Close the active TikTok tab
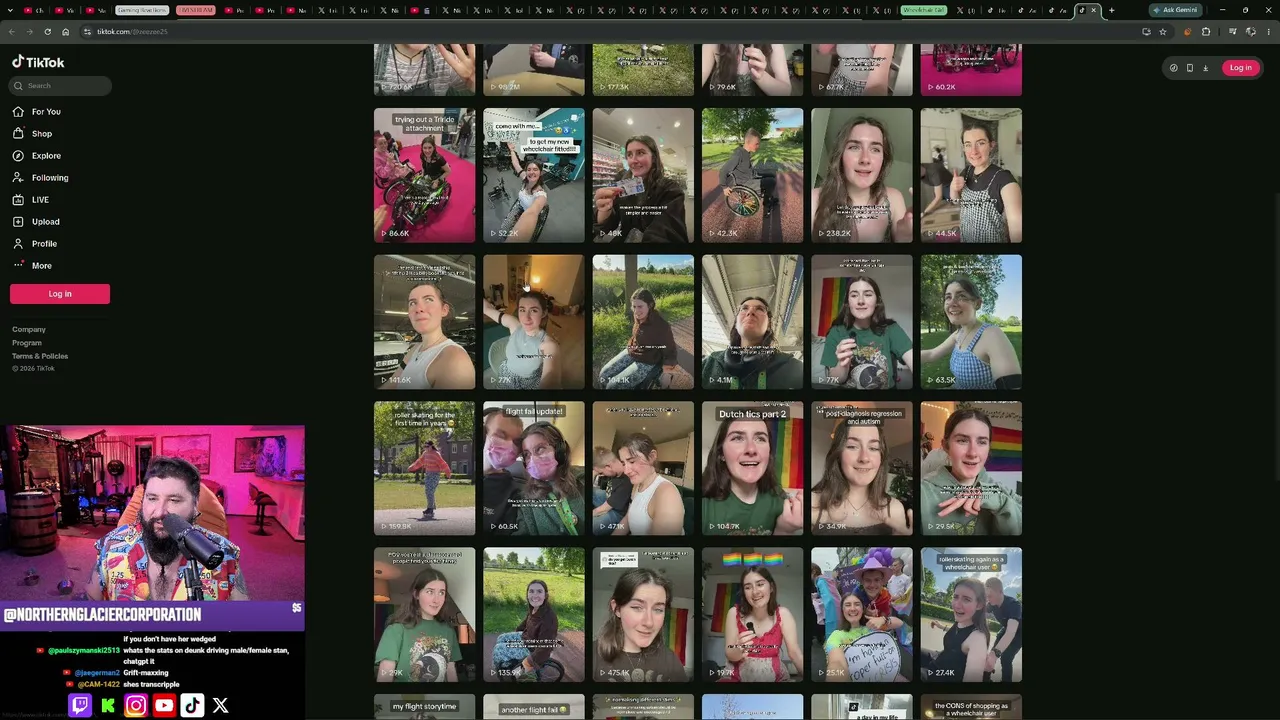This screenshot has height=720, width=1280. point(1093,10)
